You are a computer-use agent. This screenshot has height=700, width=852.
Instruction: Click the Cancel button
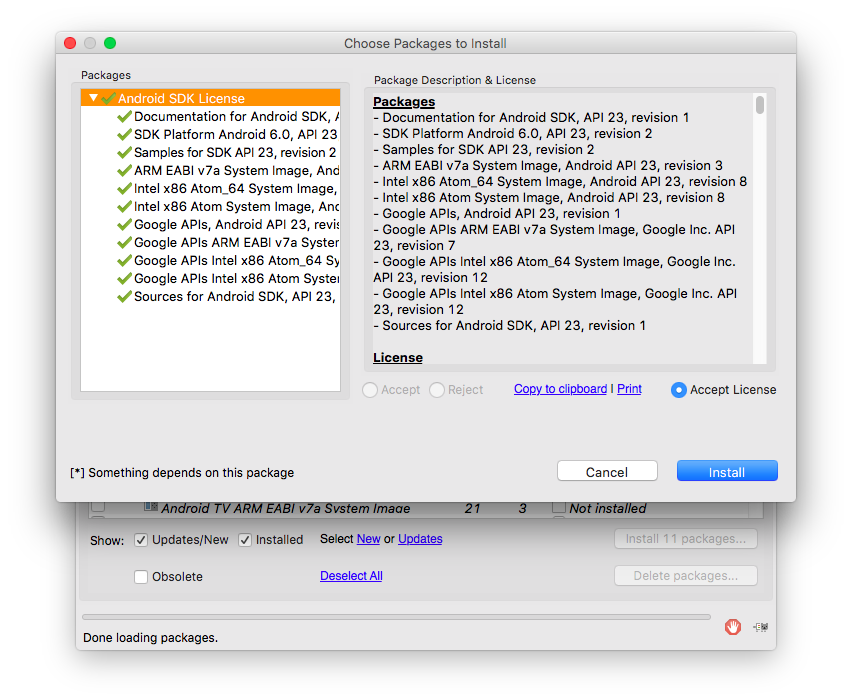(607, 472)
